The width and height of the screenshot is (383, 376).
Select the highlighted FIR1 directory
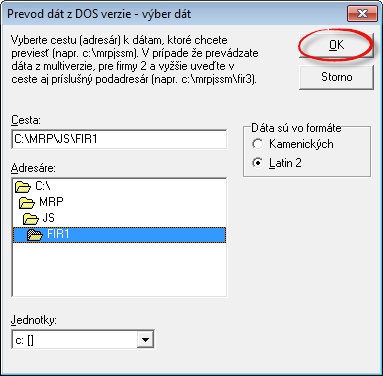119,235
